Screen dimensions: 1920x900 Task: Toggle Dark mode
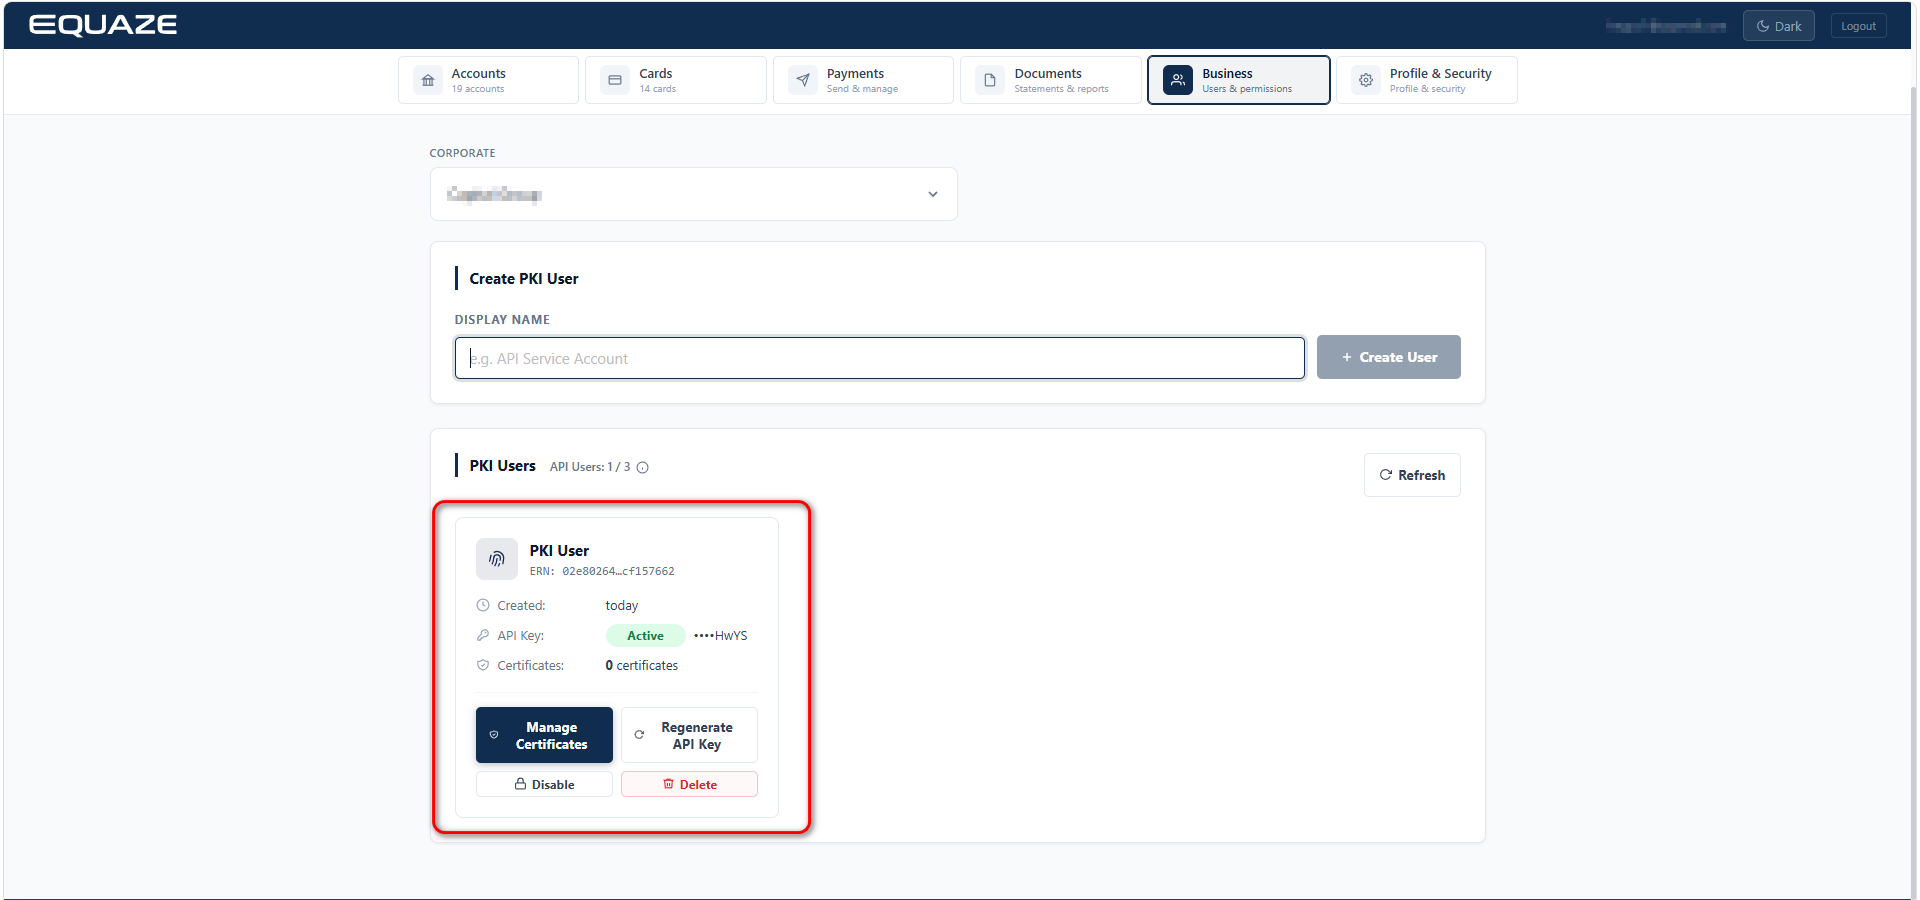point(1778,26)
